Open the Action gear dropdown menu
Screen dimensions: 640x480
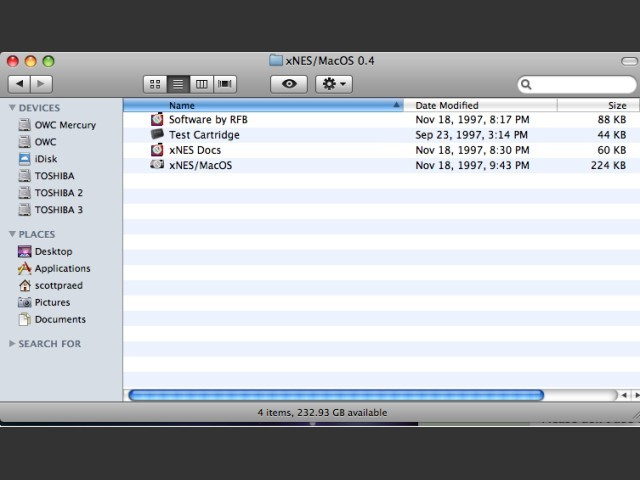coord(334,84)
